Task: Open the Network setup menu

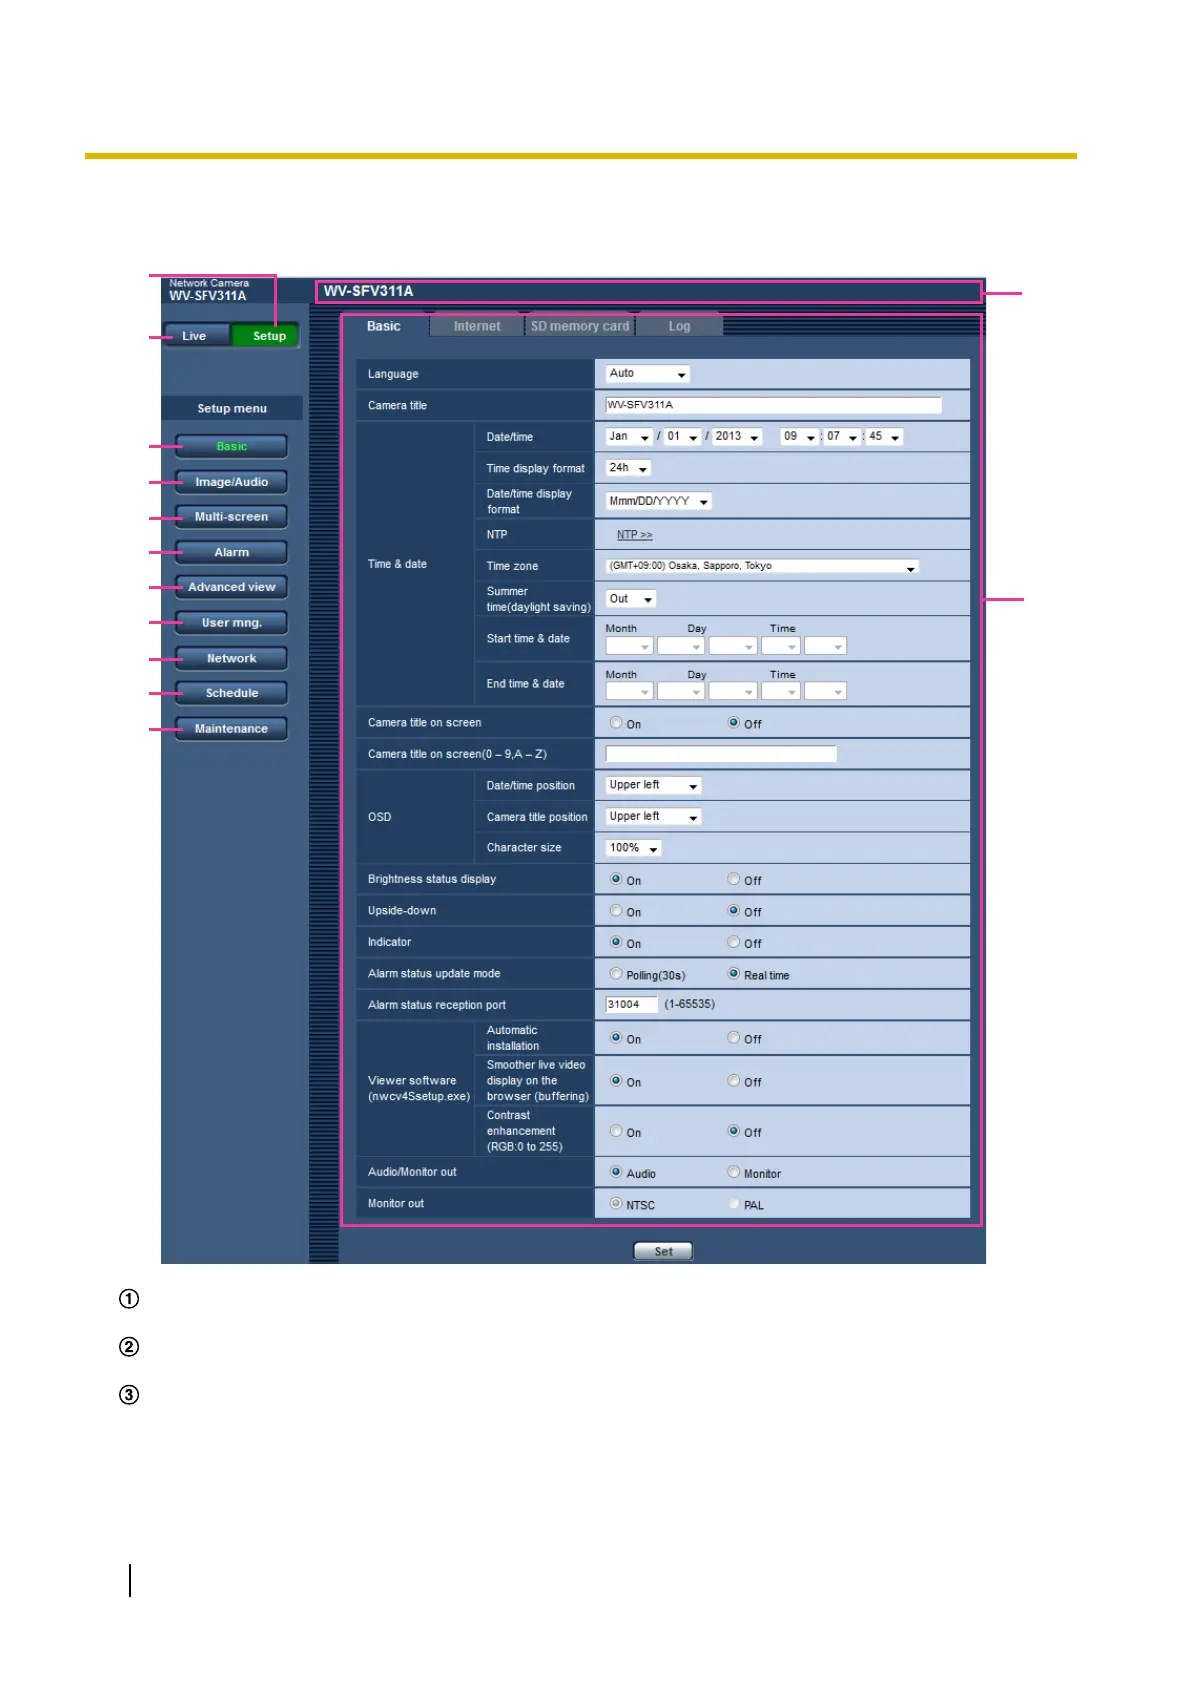Action: (x=231, y=658)
